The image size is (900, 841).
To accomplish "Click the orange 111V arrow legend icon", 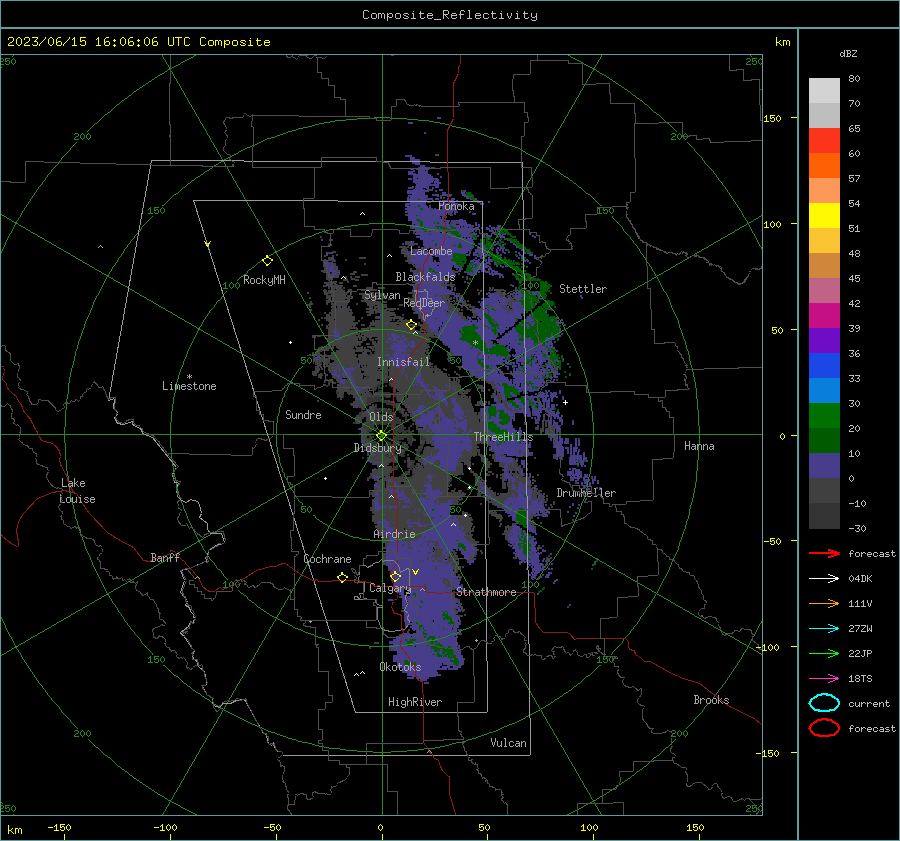I will 824,603.
